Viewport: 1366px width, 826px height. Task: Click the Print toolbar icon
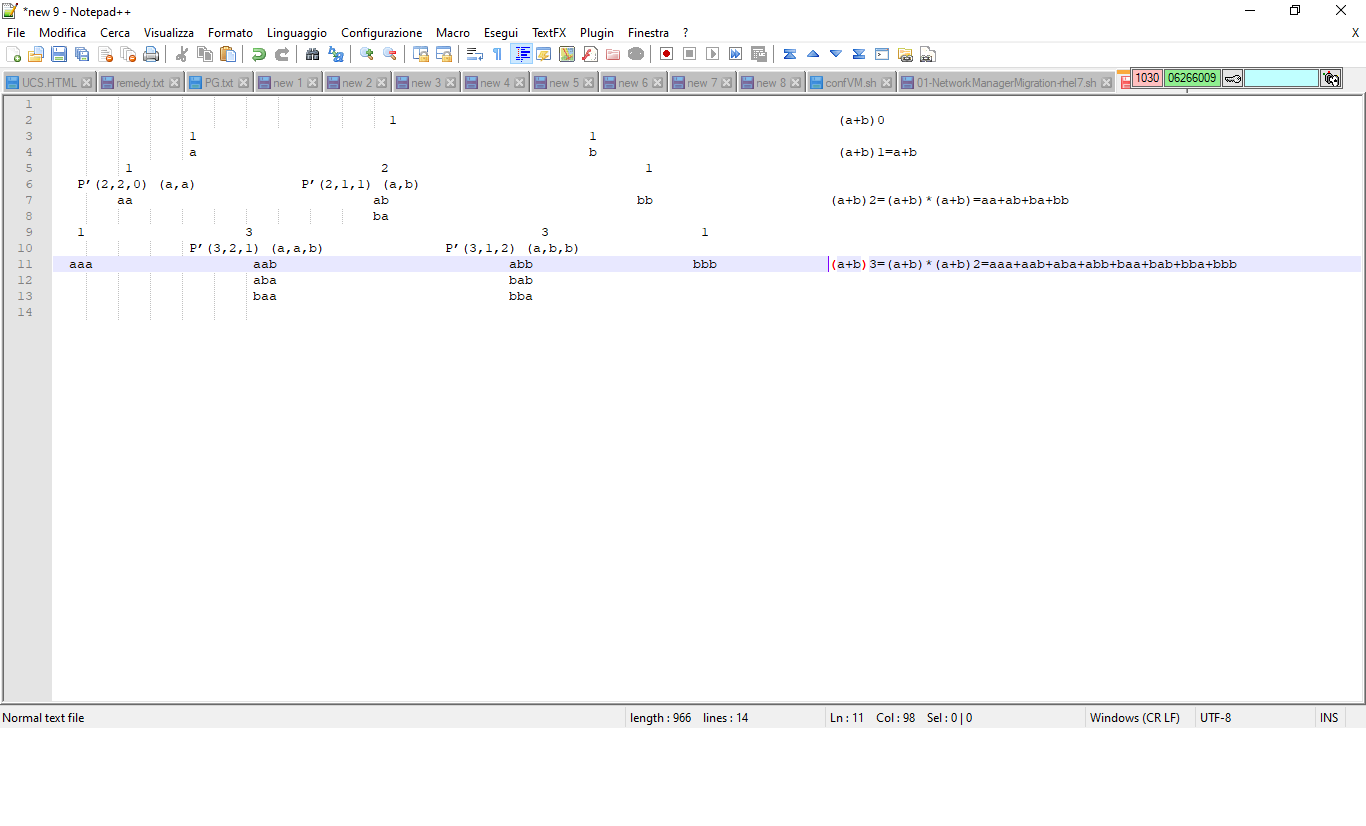point(151,54)
